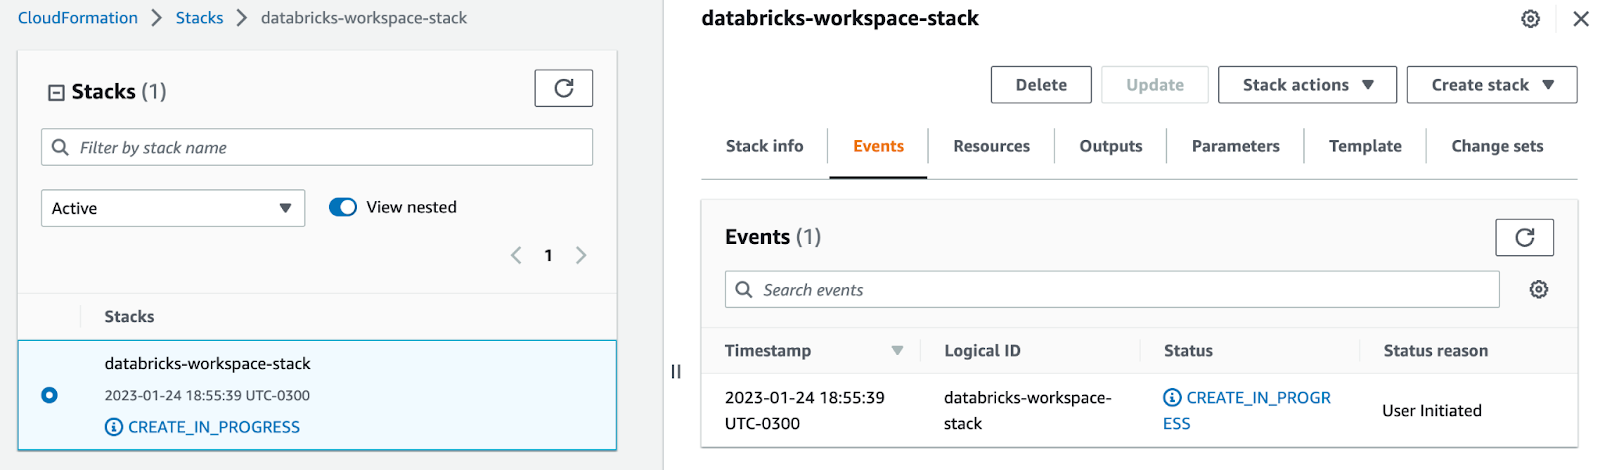Refresh the Stacks list
The width and height of the screenshot is (1600, 470).
tap(563, 88)
